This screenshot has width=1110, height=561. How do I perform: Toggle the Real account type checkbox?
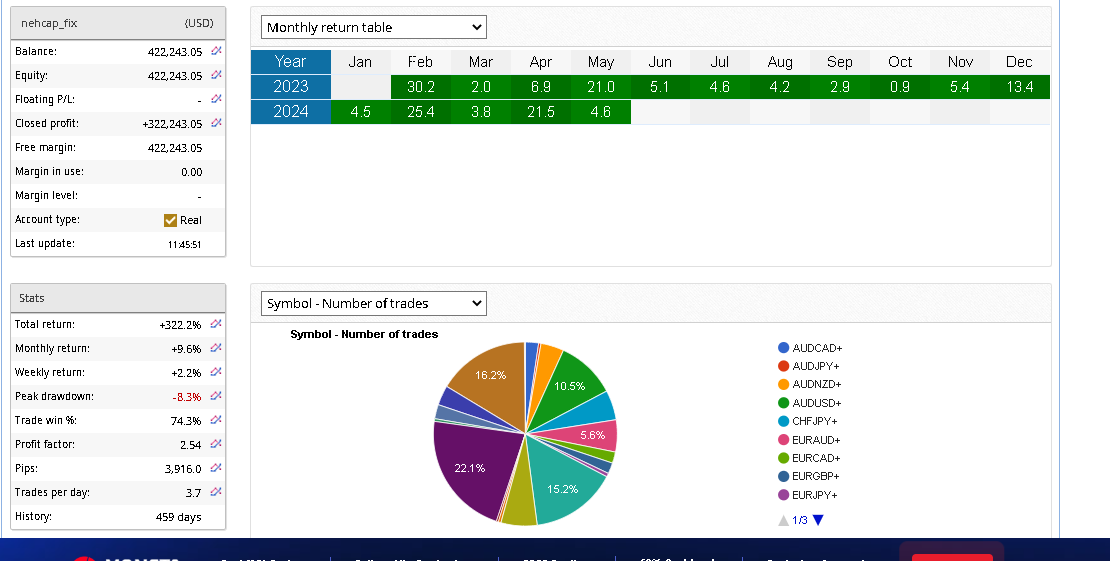(x=170, y=220)
